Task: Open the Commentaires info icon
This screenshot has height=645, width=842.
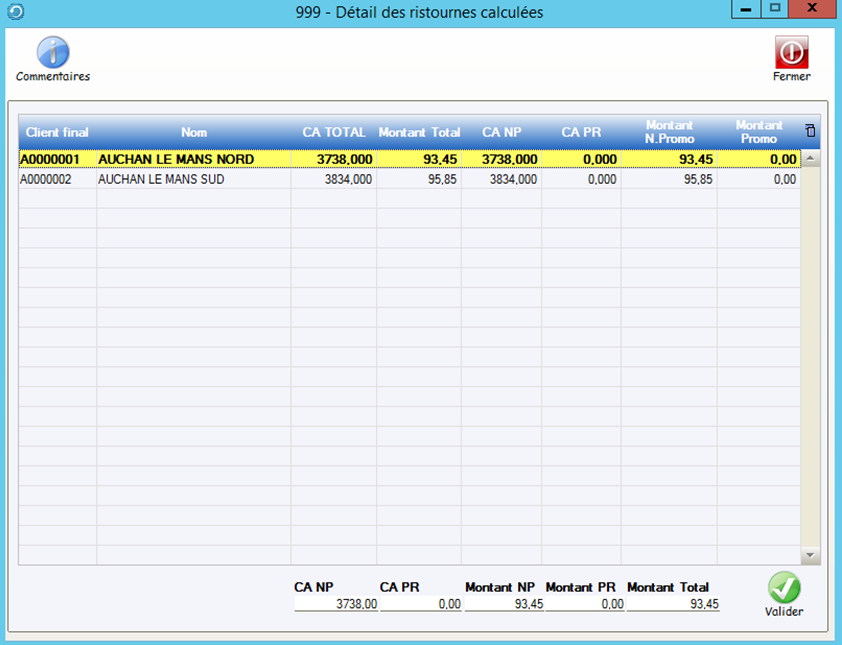Action: click(x=52, y=52)
